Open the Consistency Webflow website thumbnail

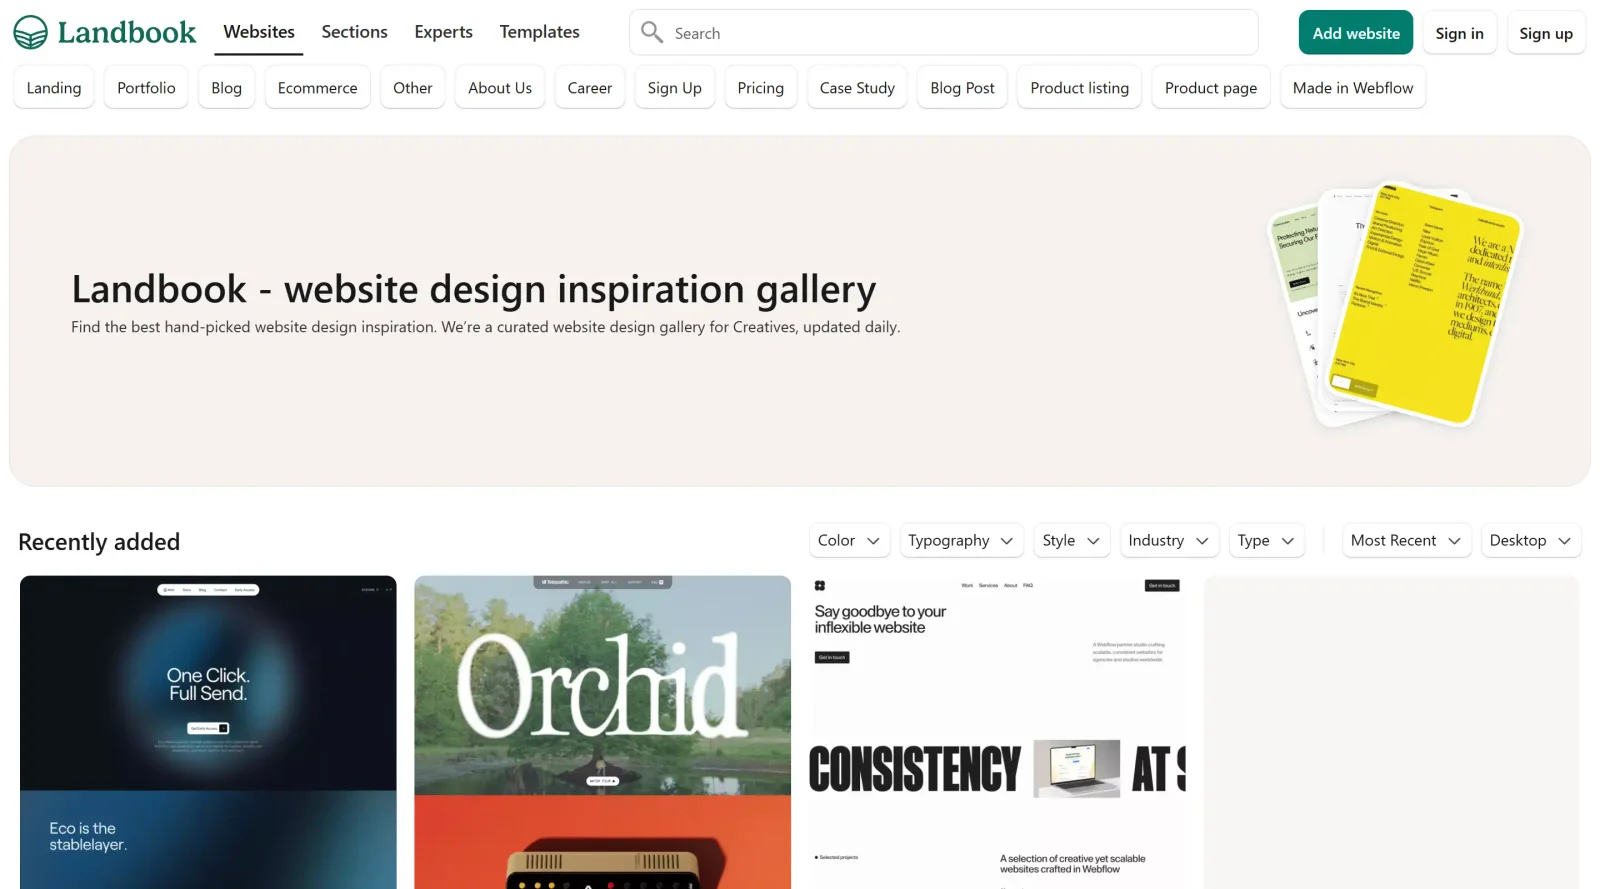click(997, 732)
